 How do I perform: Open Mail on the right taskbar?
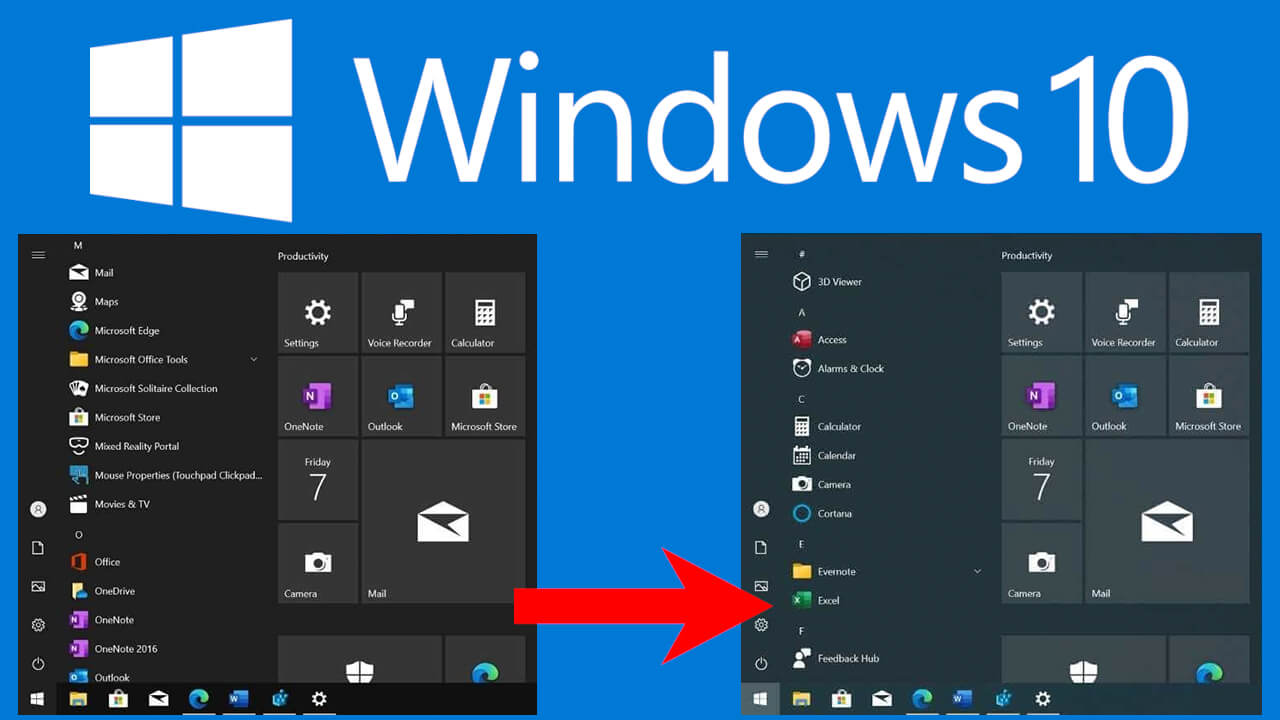882,699
